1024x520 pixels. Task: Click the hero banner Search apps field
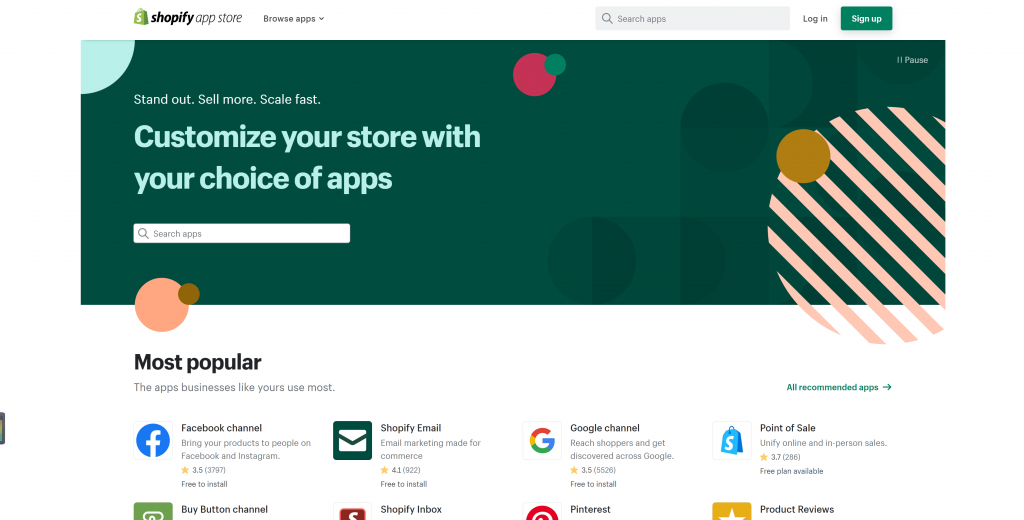(x=242, y=233)
